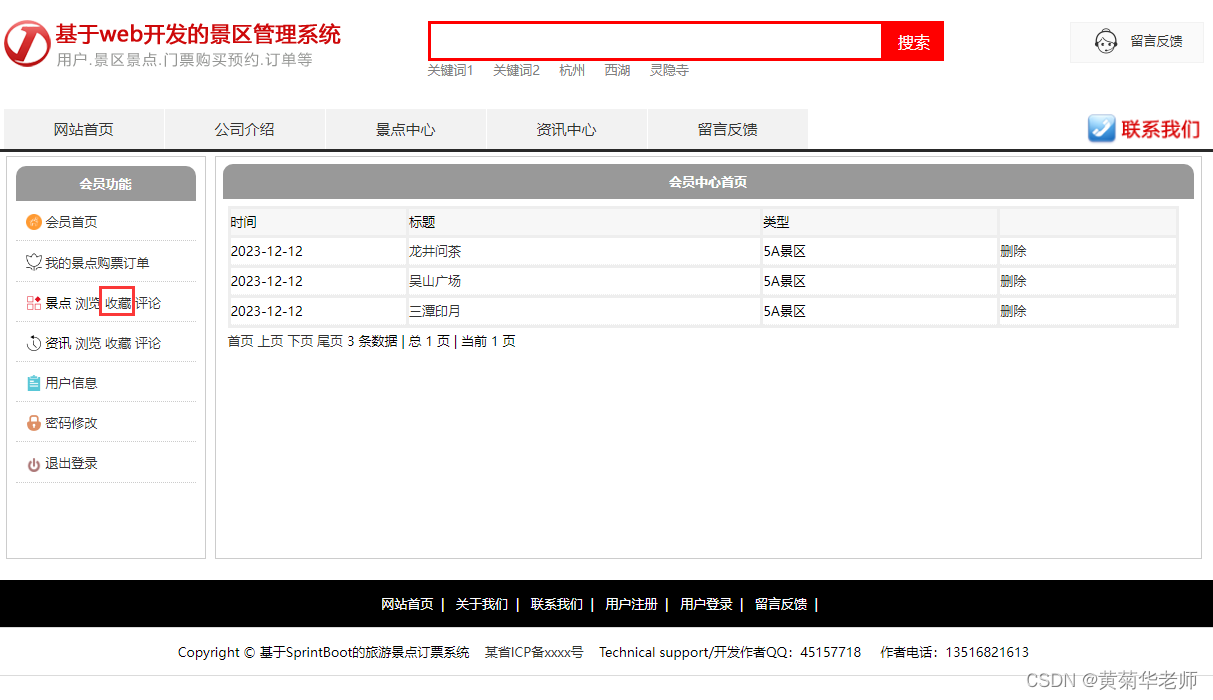Click the 用户信息 clipboard icon
Viewport: 1213px width, 700px height.
click(x=33, y=383)
